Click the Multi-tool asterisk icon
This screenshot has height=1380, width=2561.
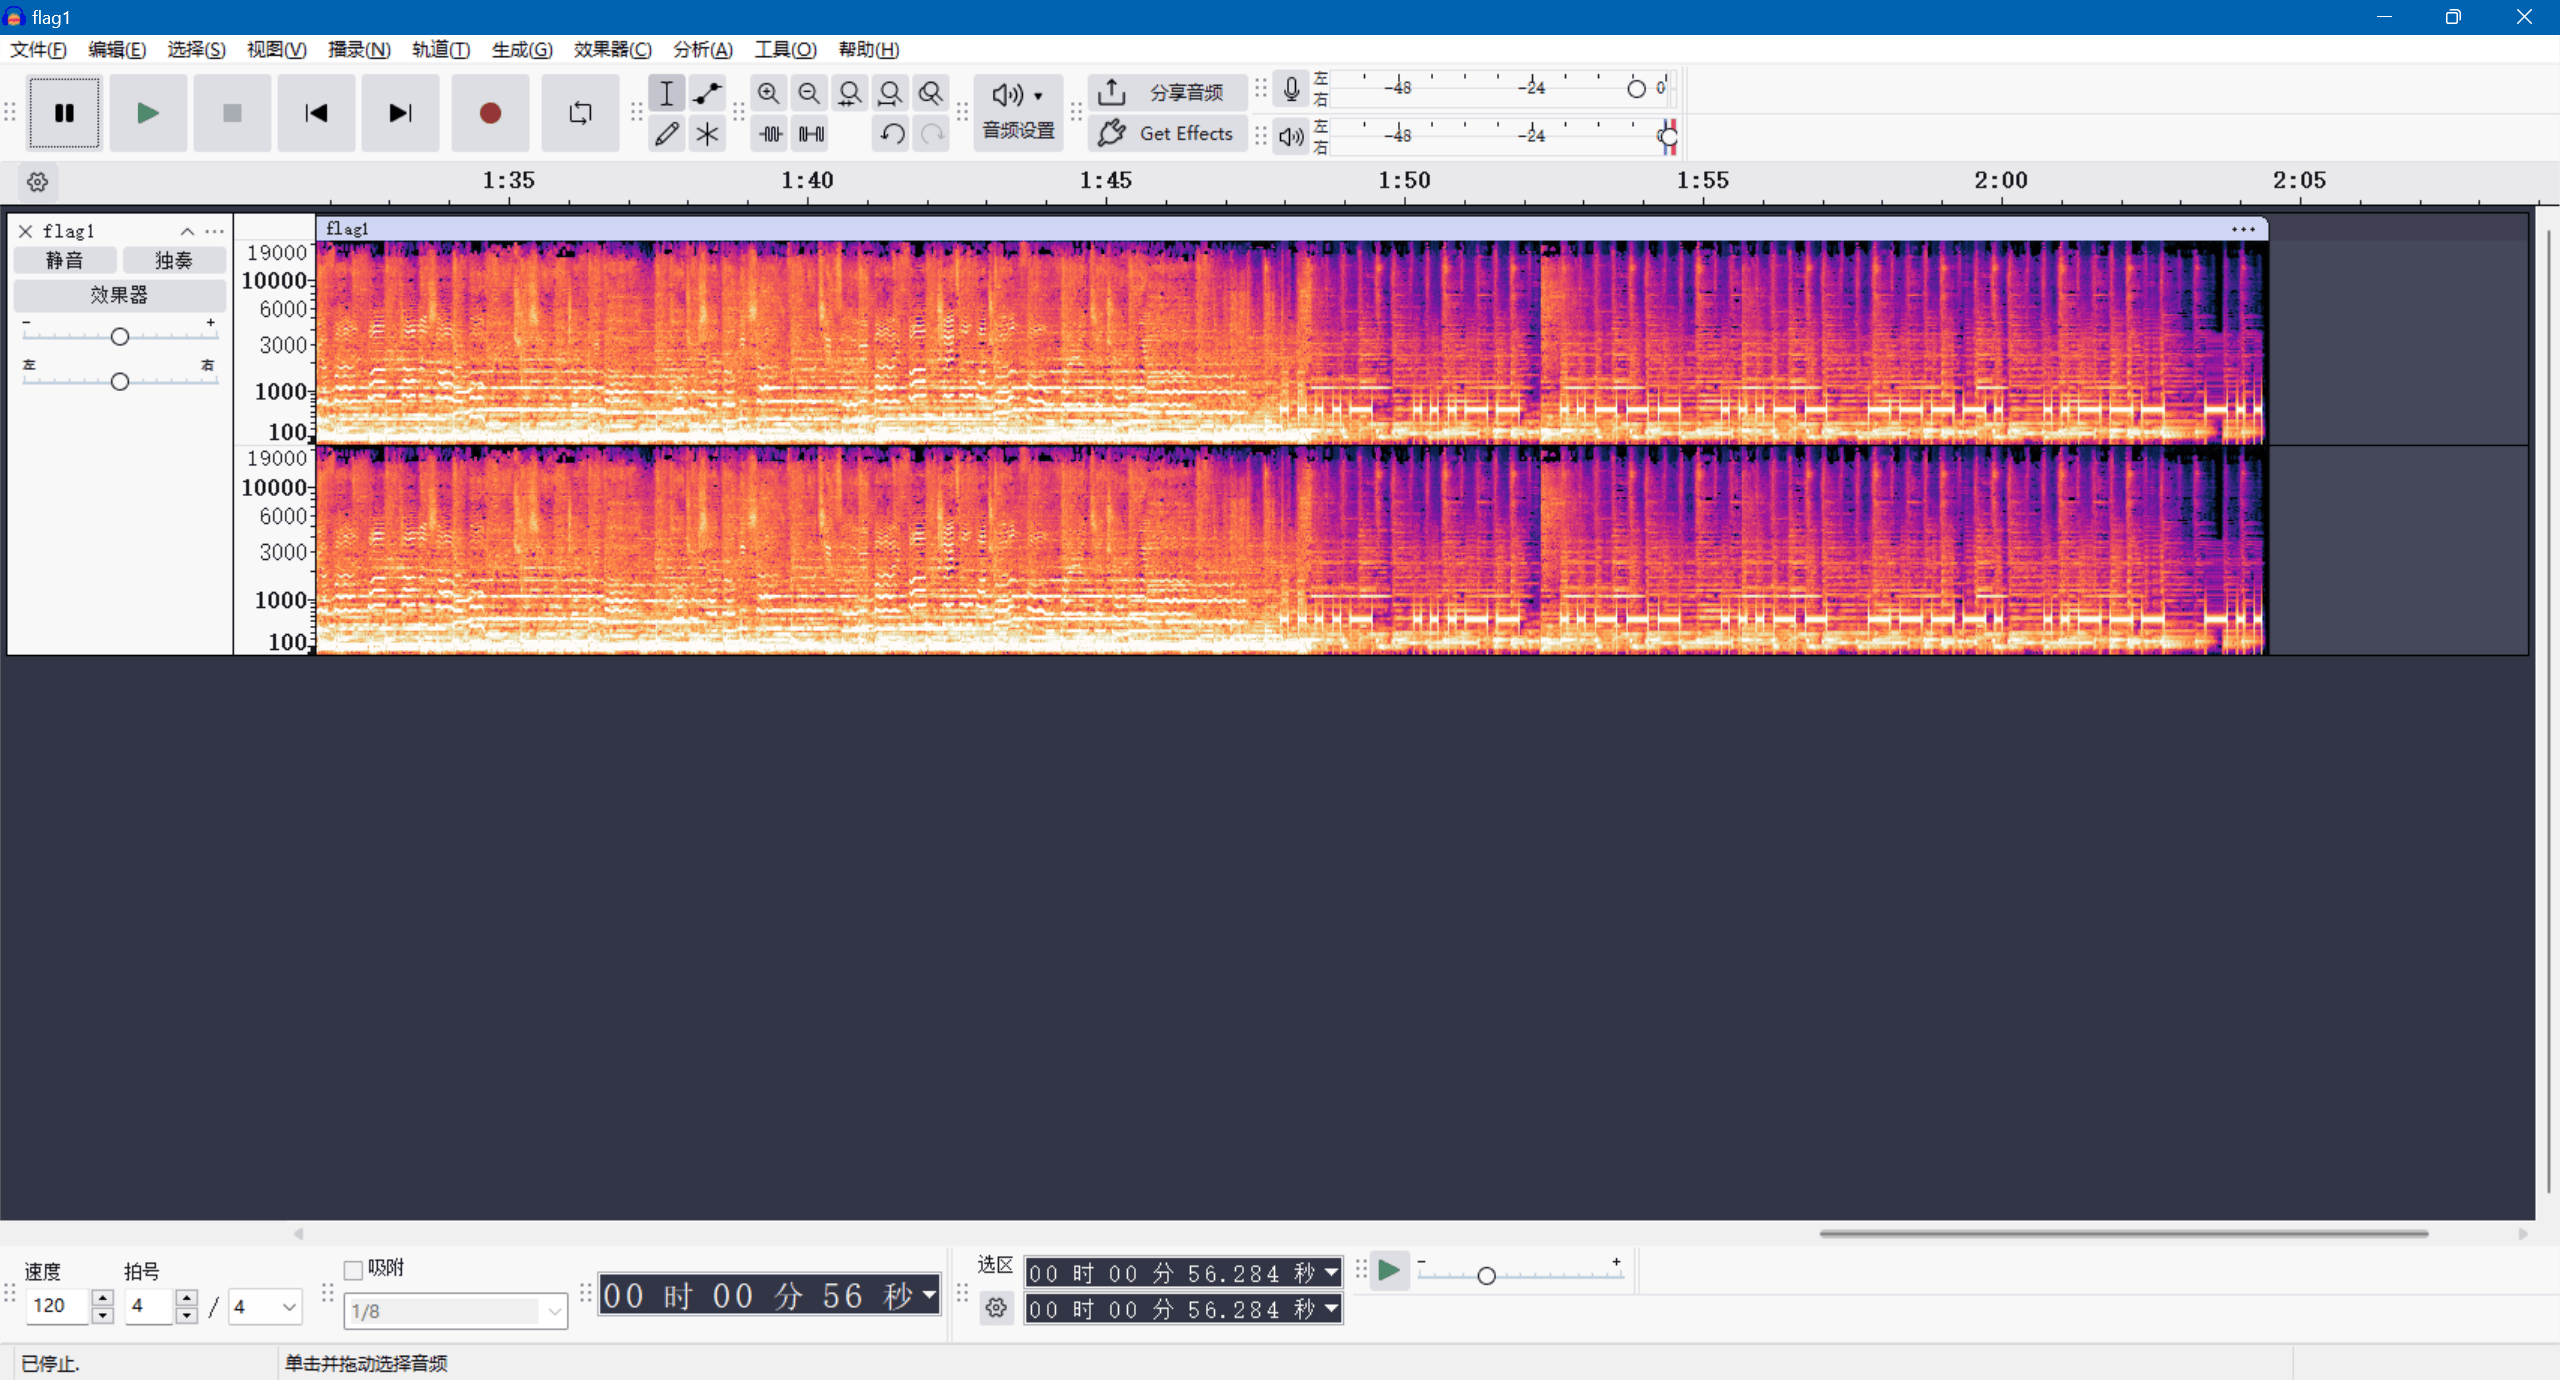(707, 133)
